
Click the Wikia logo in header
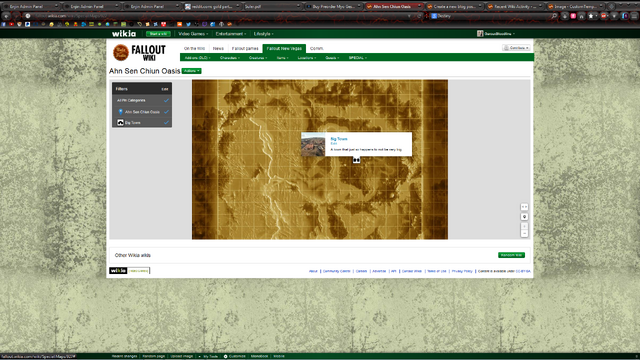(x=124, y=33)
